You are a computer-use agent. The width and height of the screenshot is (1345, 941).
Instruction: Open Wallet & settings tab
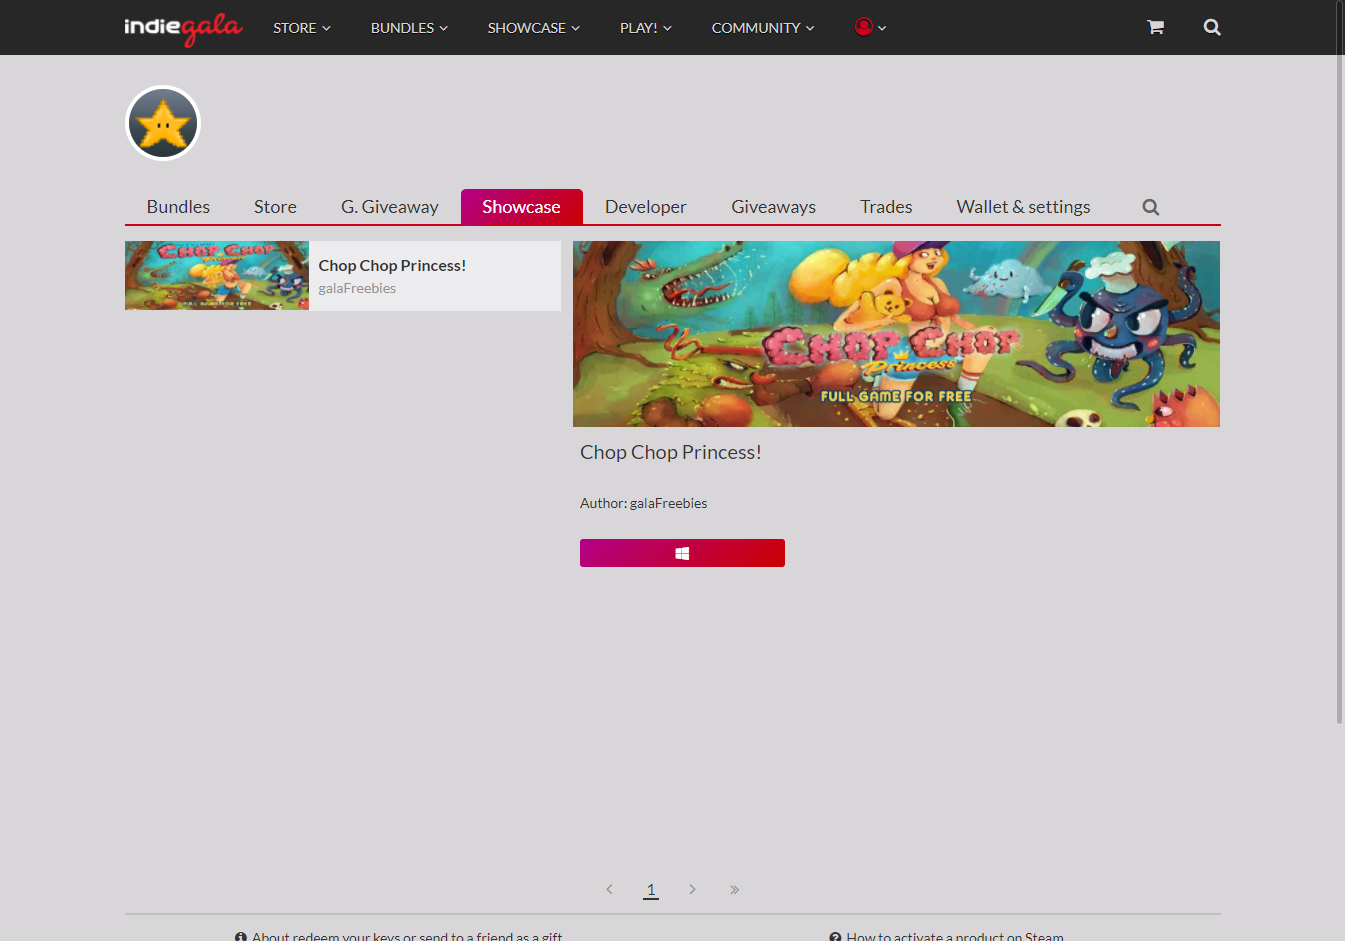(1023, 207)
